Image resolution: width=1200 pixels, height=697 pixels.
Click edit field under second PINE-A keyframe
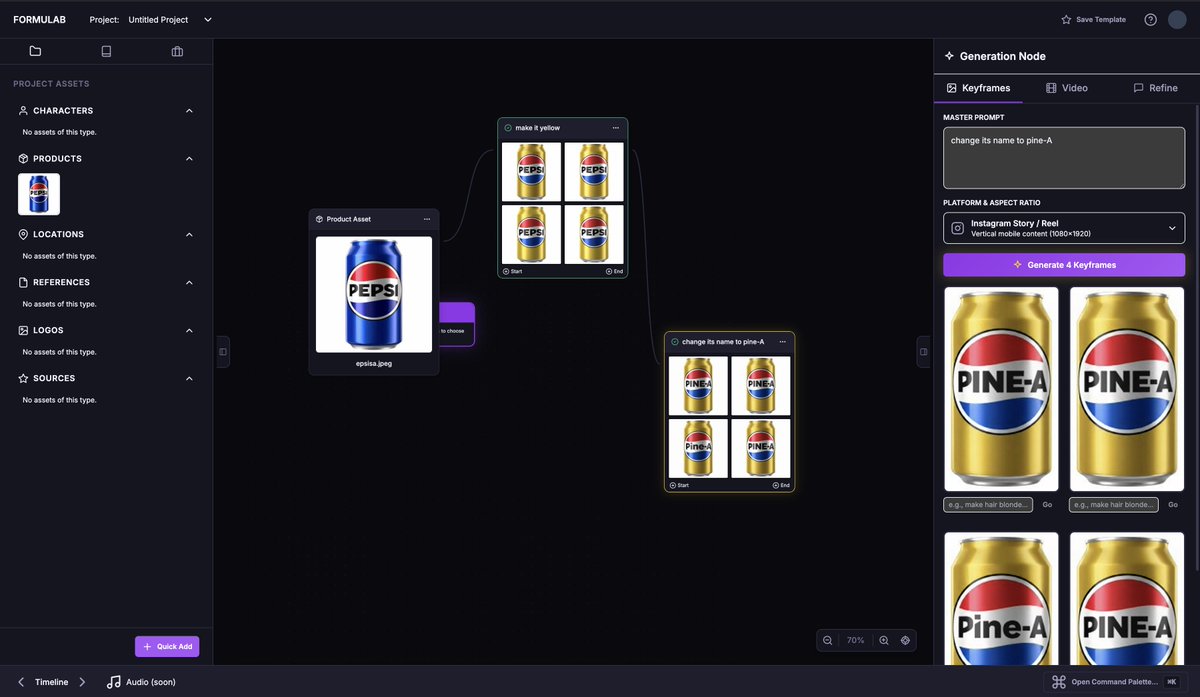[1114, 505]
